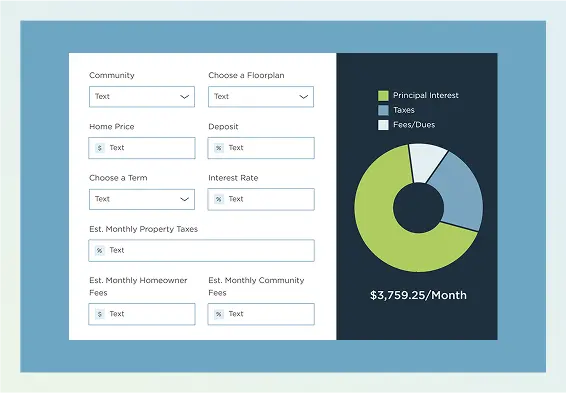Viewport: 566px width, 393px height.
Task: Click the Deposit label
Action: click(x=223, y=127)
